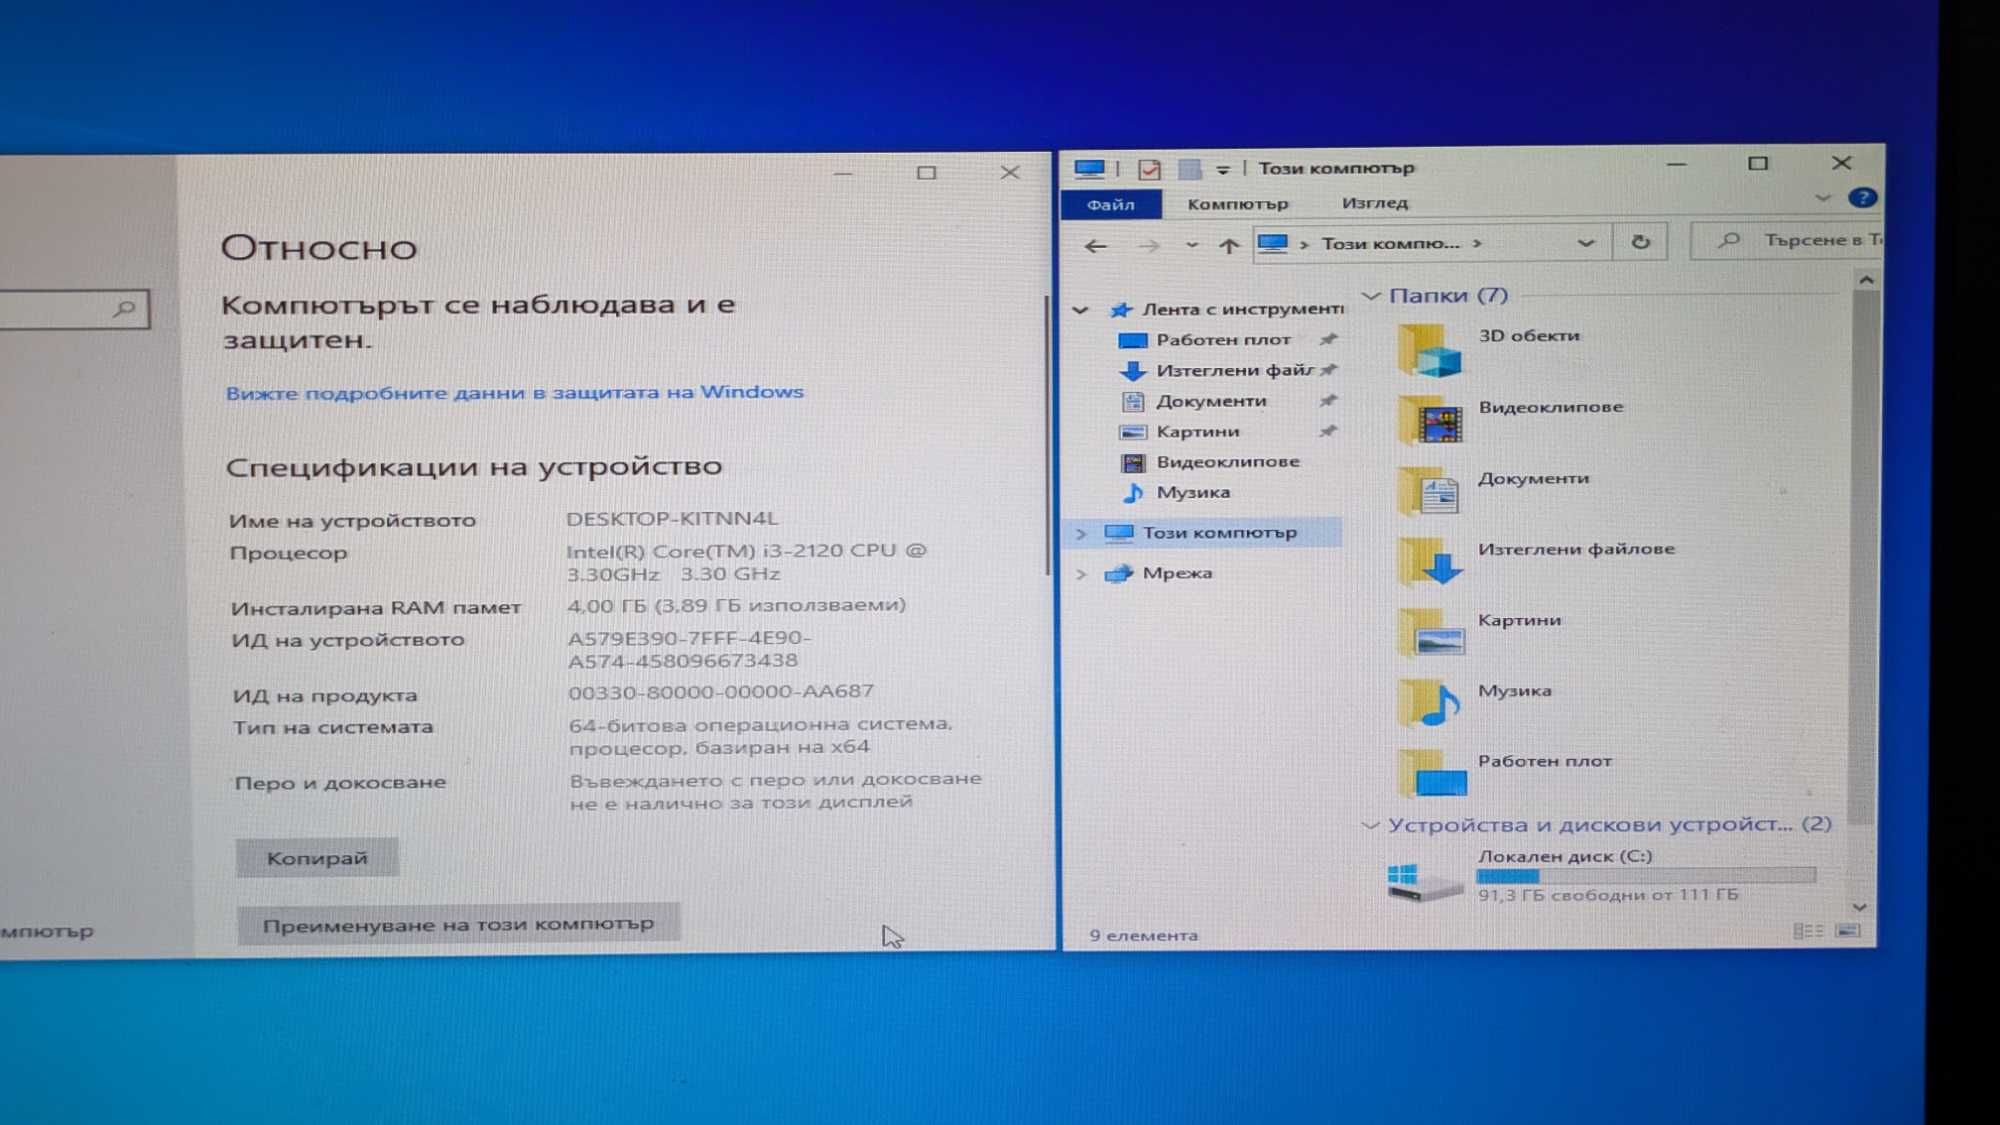The width and height of the screenshot is (2000, 1125).
Task: Collapse the Папки (7) section
Action: 1371,296
